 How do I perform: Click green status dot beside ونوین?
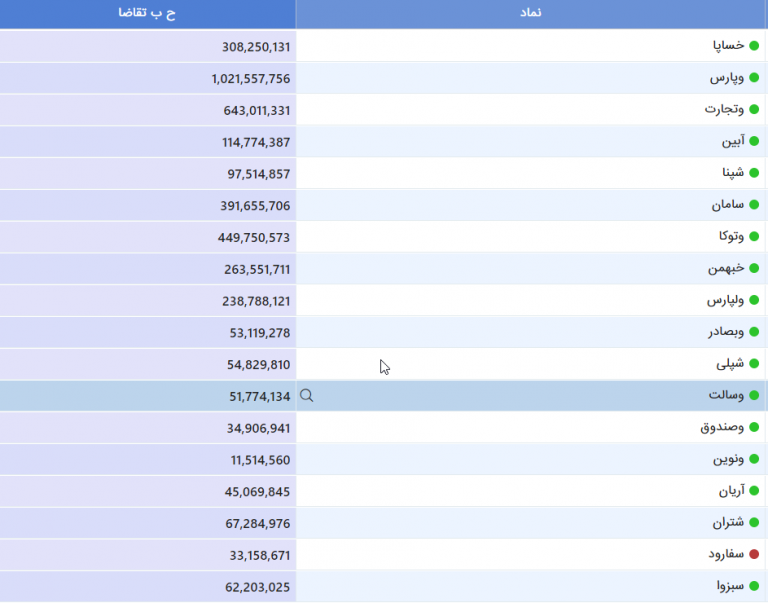point(754,459)
